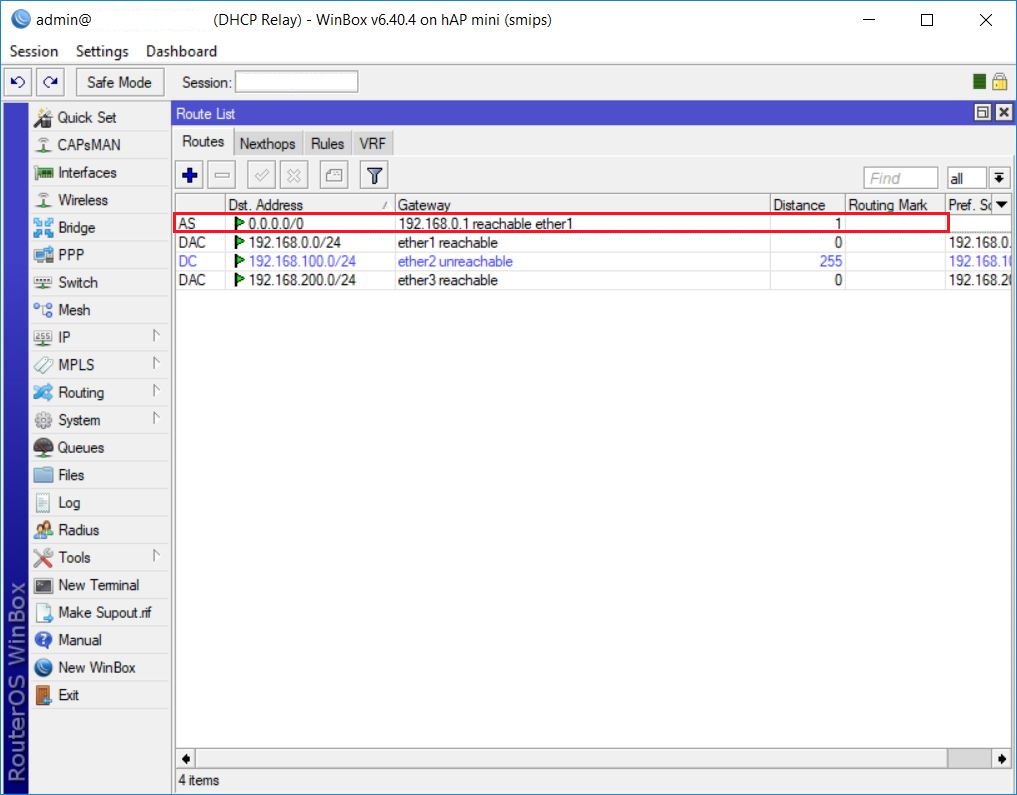Click the remove route minus button

coord(222,175)
